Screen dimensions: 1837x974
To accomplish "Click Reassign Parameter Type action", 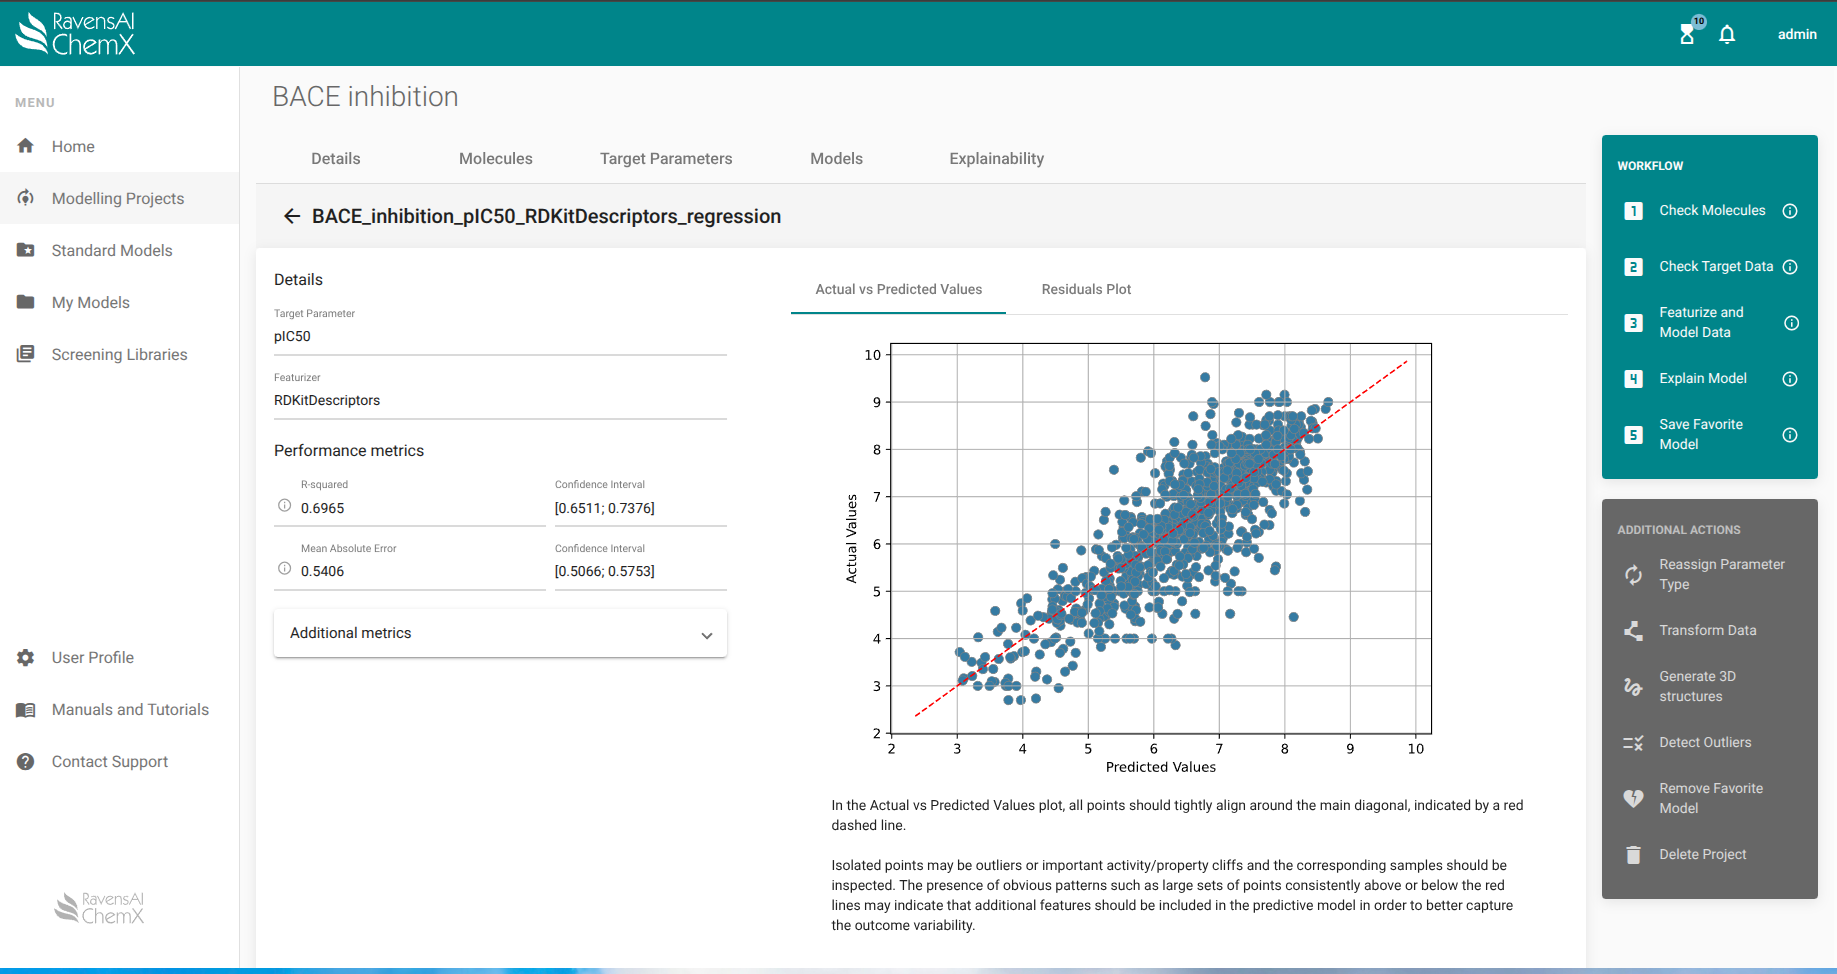I will pyautogui.click(x=1721, y=575).
